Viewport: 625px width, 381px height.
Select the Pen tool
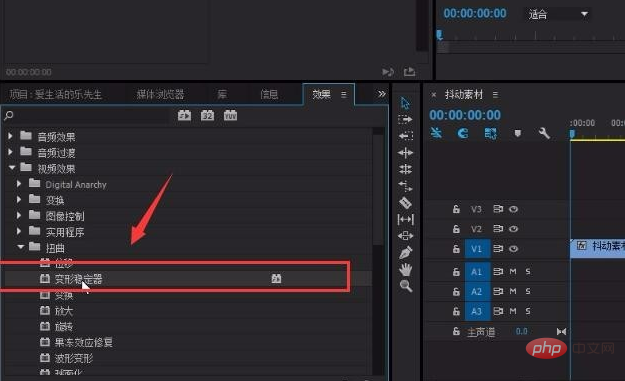point(405,253)
